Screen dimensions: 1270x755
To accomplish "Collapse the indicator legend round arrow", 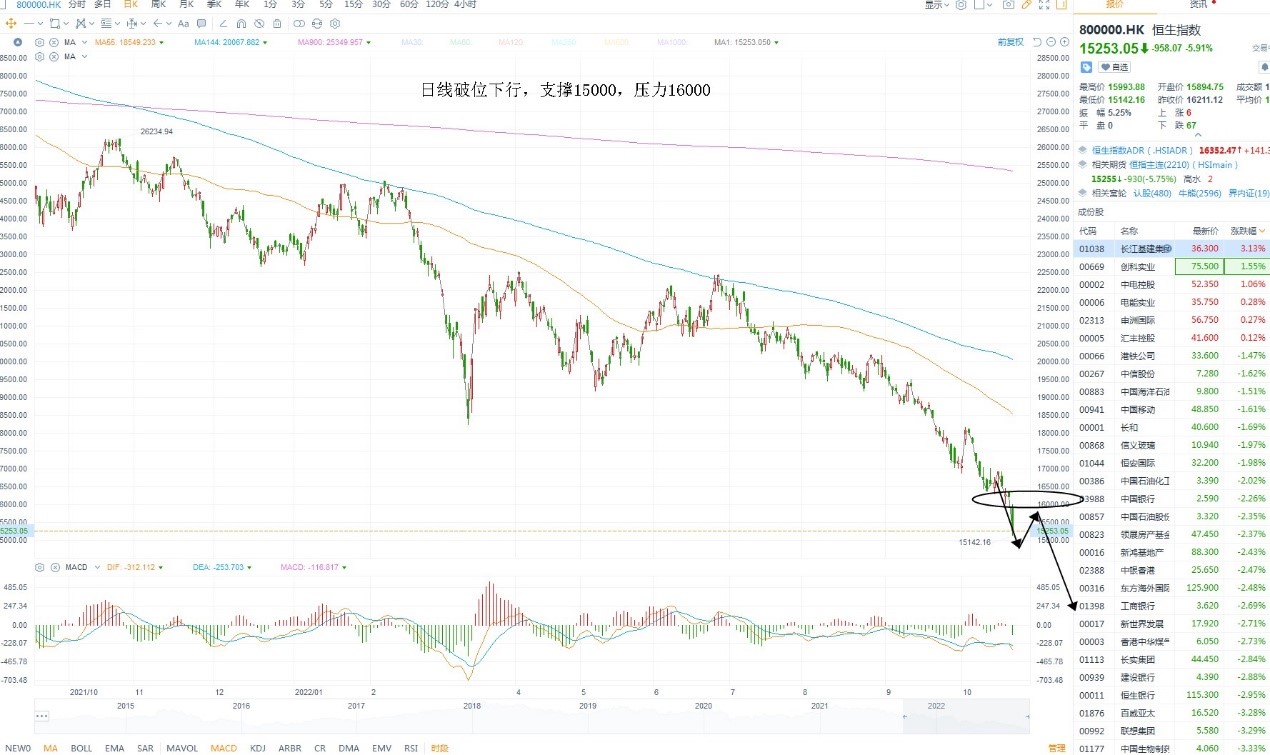I will click(x=18, y=42).
